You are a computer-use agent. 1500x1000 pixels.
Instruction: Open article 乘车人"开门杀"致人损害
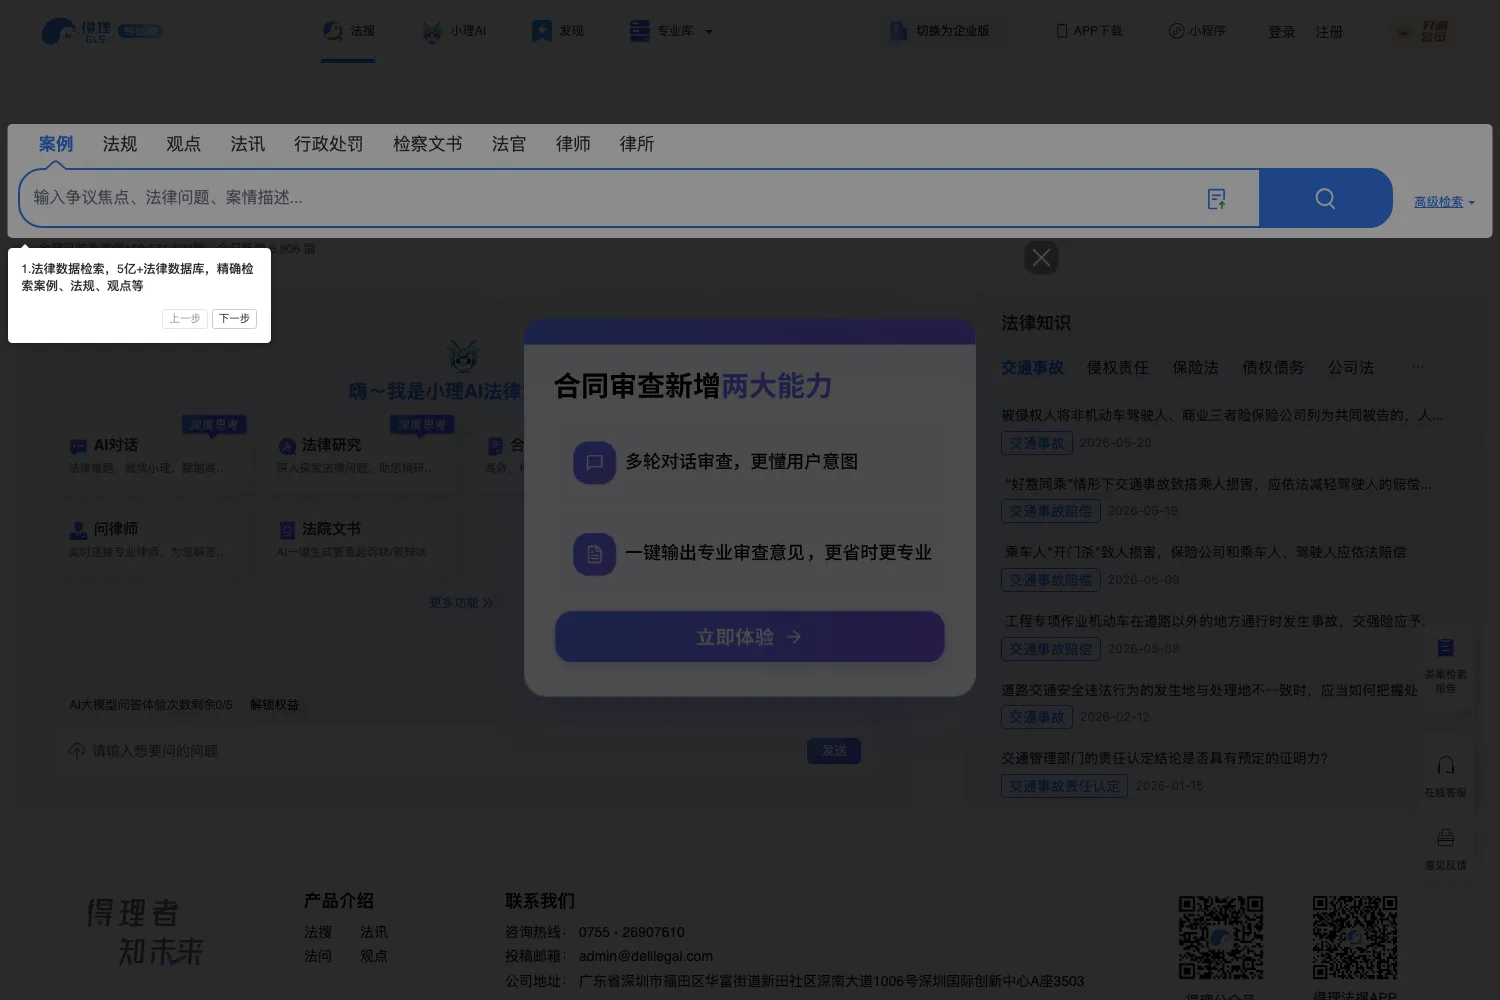pos(1204,552)
